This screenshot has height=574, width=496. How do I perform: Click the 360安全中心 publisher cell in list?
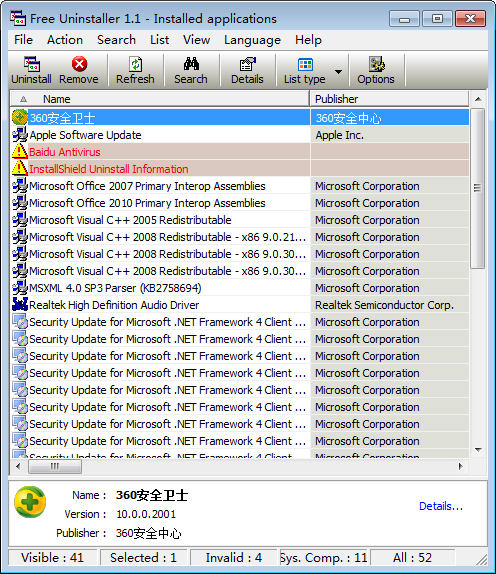click(x=389, y=118)
